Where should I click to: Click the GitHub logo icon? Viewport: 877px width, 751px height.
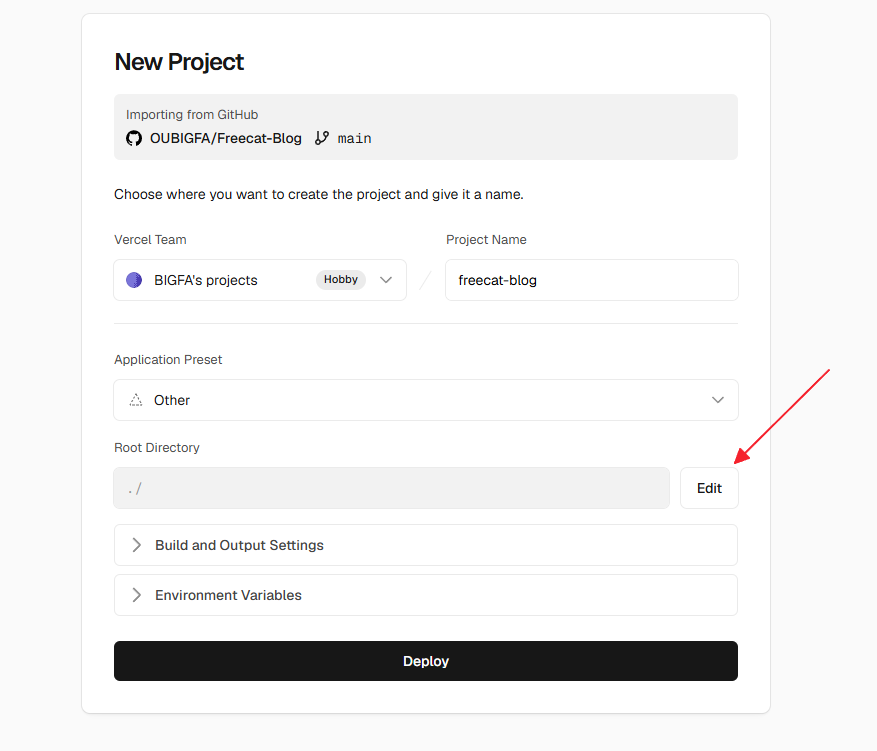click(x=134, y=138)
